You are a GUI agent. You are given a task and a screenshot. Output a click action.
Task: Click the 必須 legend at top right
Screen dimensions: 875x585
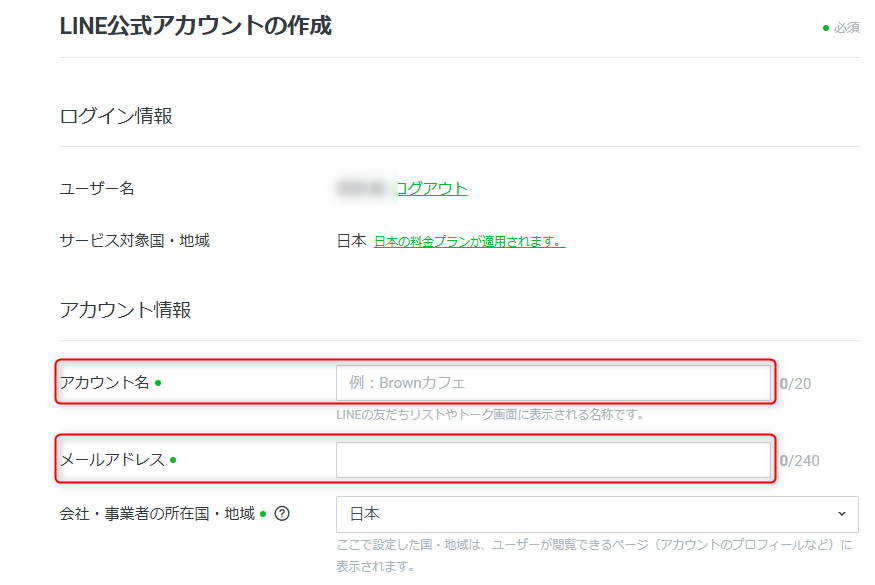click(845, 28)
